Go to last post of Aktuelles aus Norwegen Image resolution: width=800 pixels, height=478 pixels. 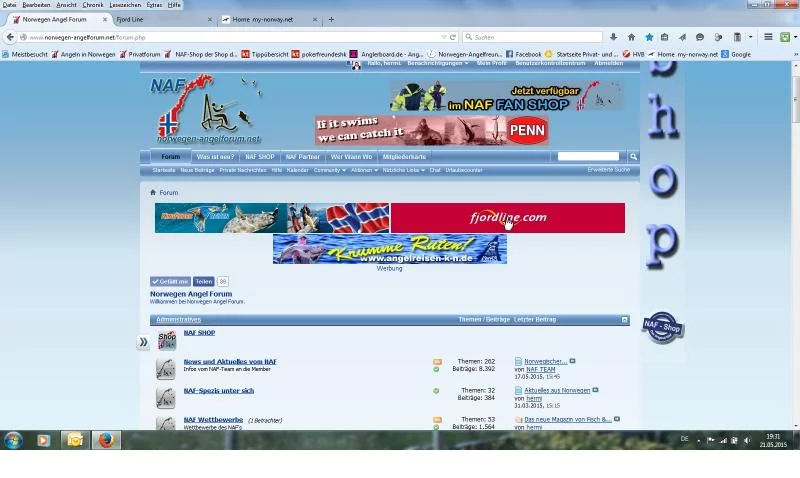[x=595, y=390]
